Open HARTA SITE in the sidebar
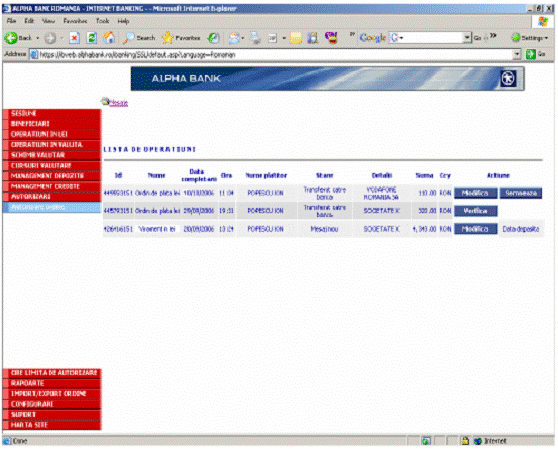The height and width of the screenshot is (450, 558). click(x=52, y=425)
